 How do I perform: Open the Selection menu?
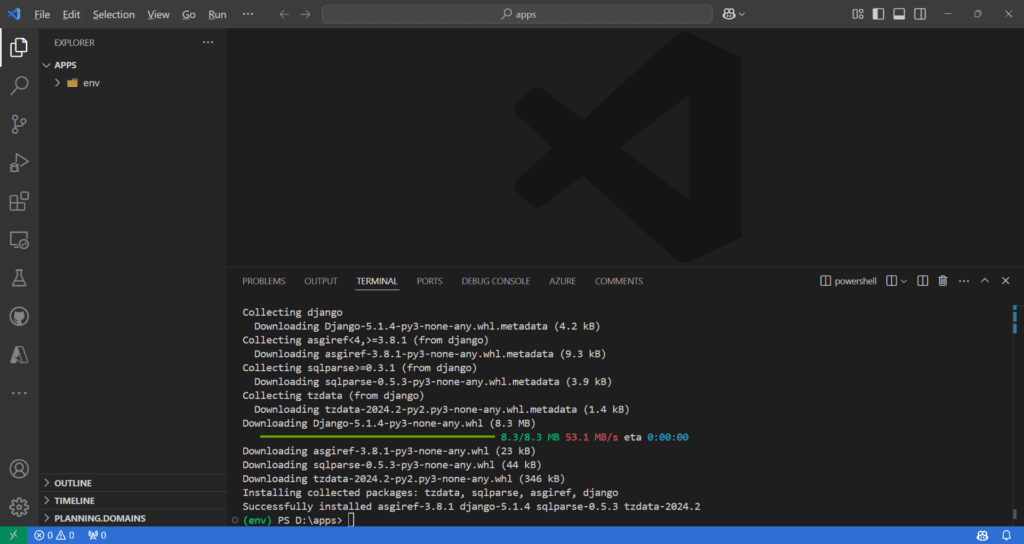114,14
